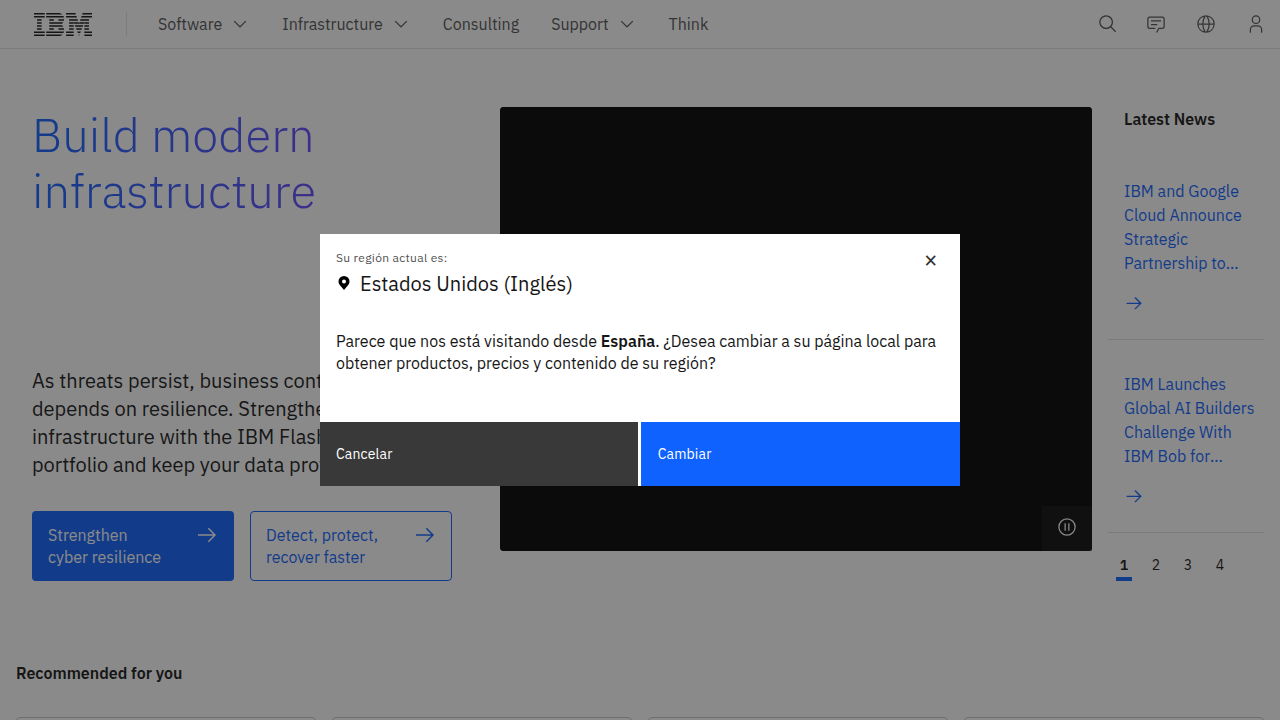Open the user profile icon
1280x720 pixels.
click(1256, 24)
